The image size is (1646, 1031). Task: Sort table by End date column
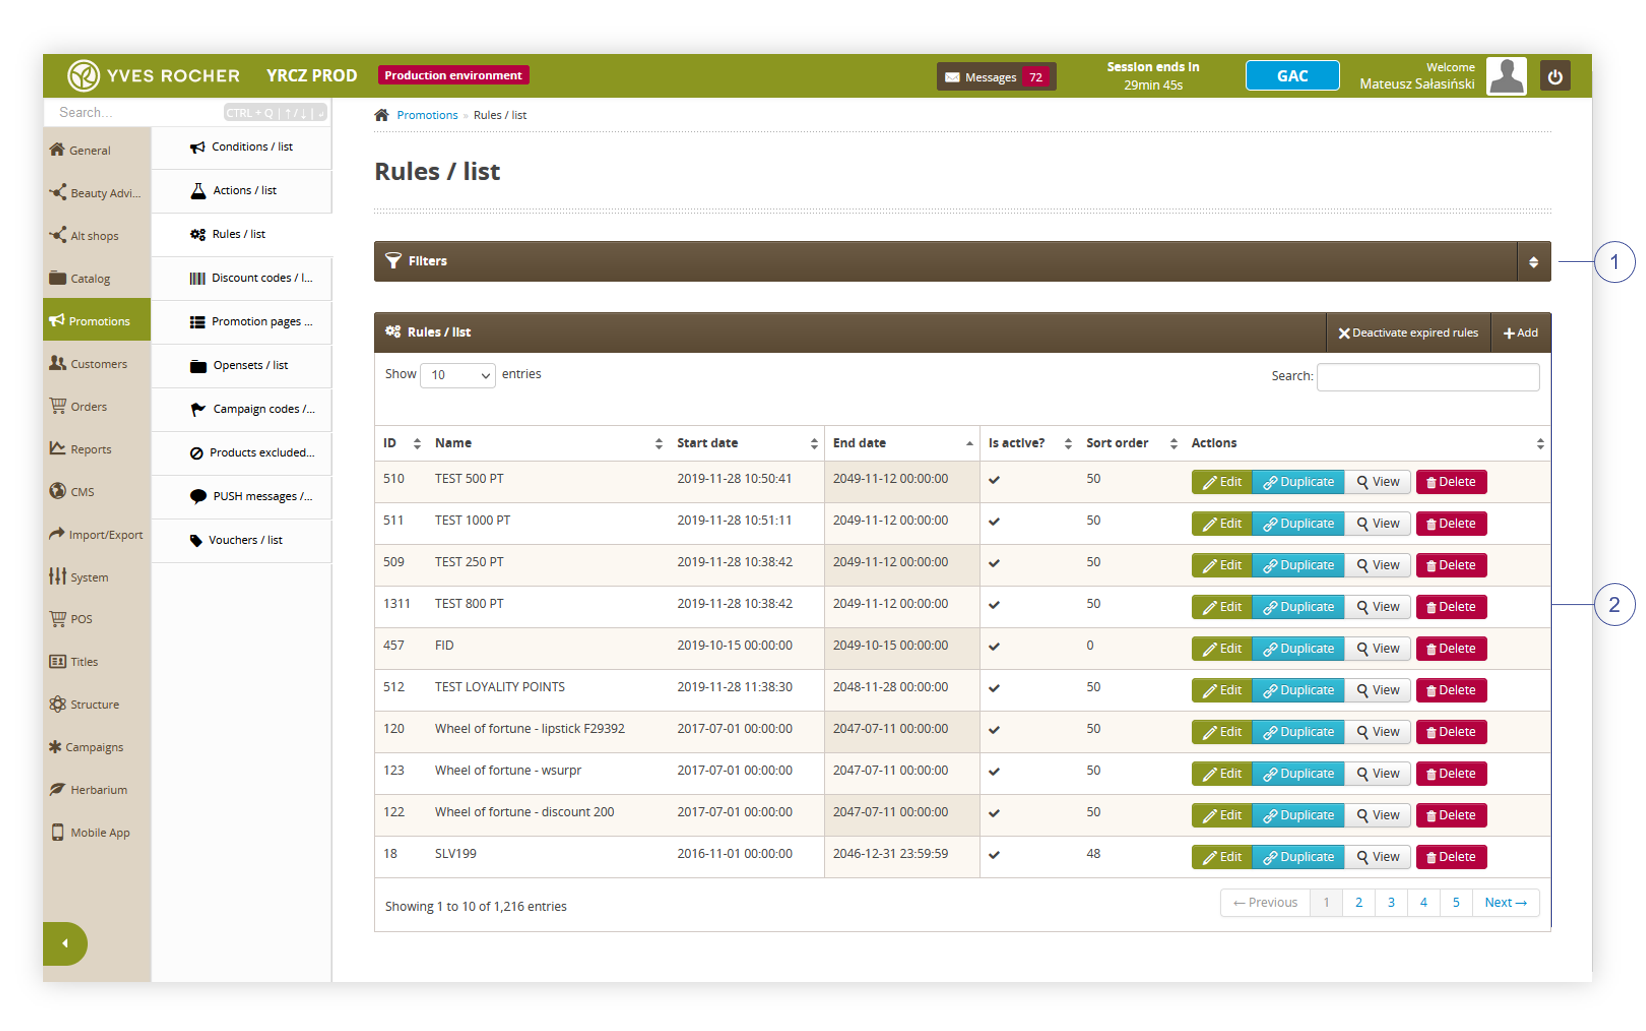click(x=902, y=443)
